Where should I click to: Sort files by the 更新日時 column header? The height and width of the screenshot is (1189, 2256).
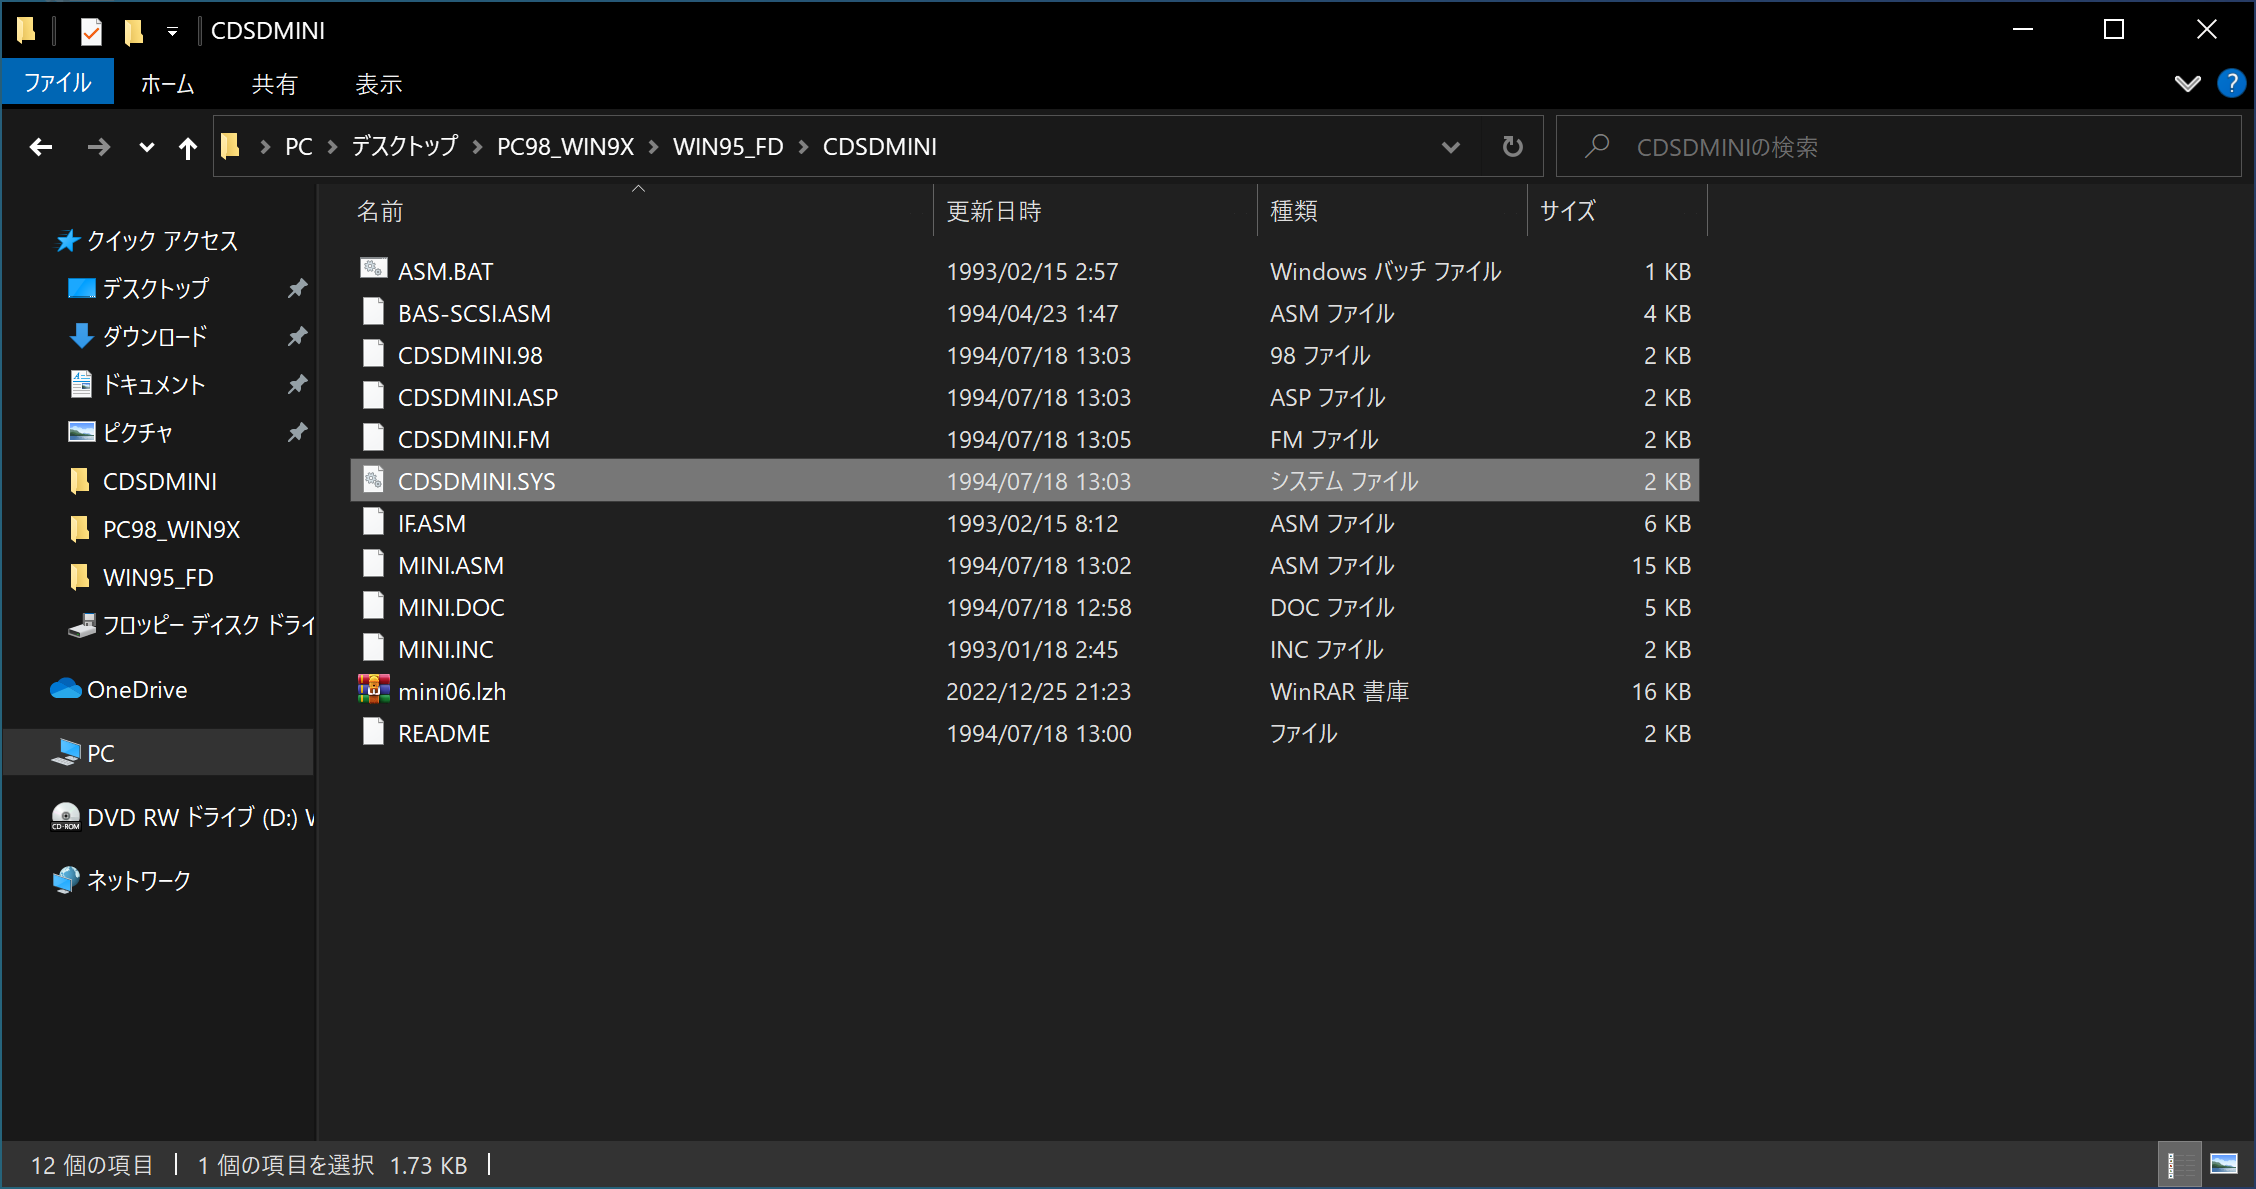(994, 211)
